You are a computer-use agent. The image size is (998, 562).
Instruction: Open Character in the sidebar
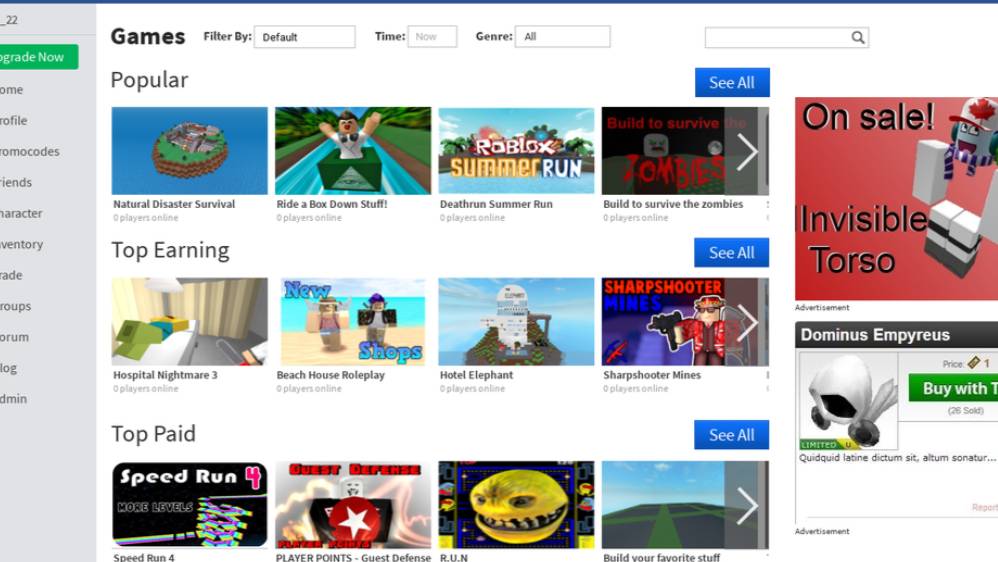(x=21, y=213)
